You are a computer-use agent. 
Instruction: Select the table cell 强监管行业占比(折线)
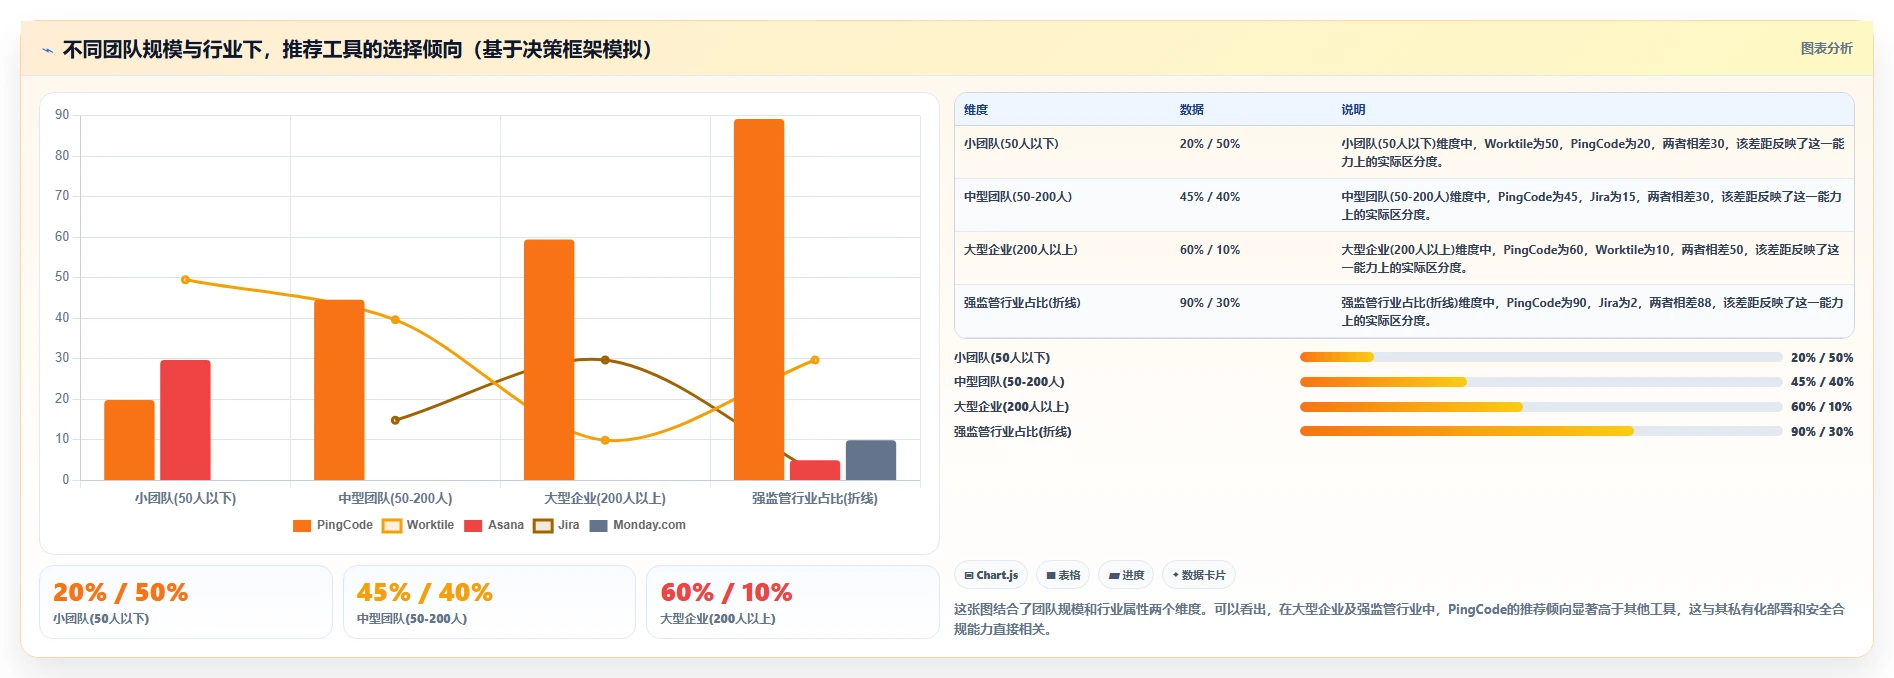pos(1022,303)
